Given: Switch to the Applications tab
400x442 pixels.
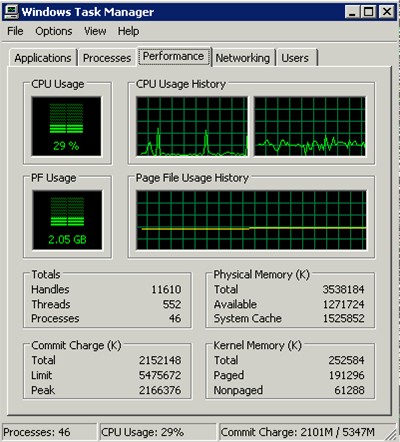Looking at the screenshot, I should (x=43, y=58).
